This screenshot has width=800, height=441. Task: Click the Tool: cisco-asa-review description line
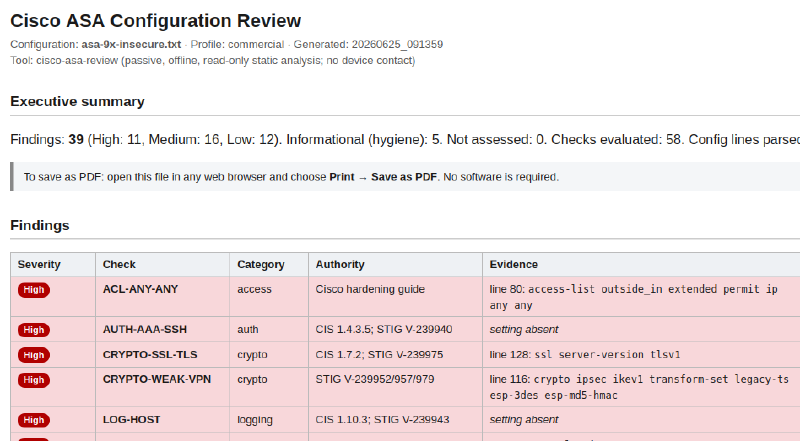[213, 61]
